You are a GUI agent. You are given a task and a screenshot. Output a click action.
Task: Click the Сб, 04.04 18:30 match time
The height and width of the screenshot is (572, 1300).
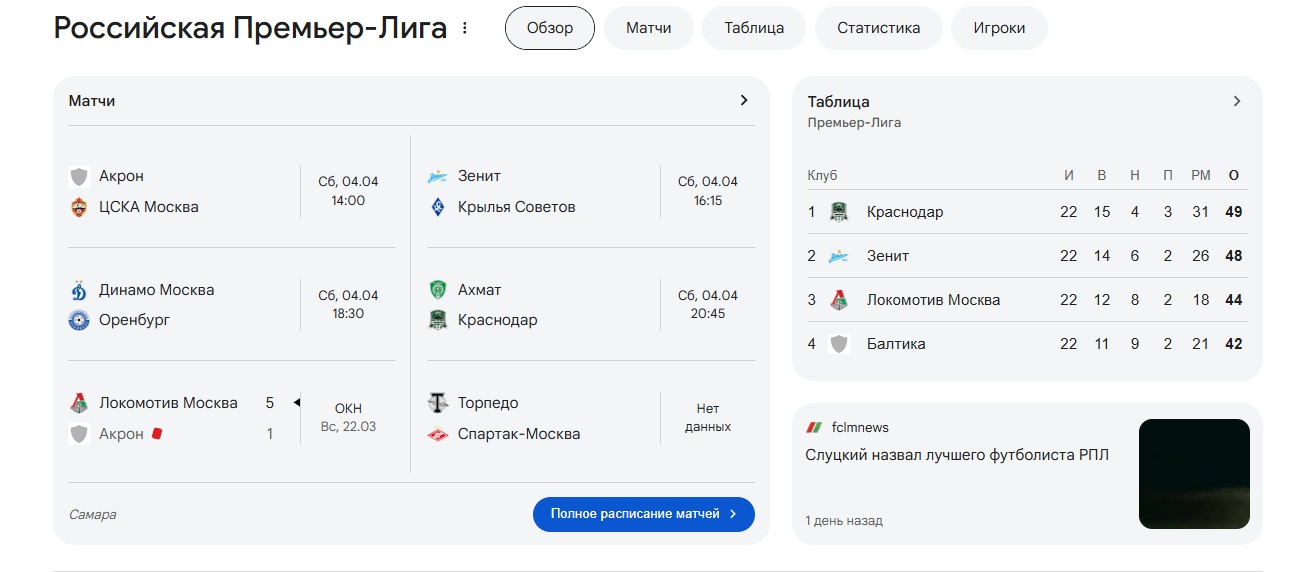click(x=348, y=304)
